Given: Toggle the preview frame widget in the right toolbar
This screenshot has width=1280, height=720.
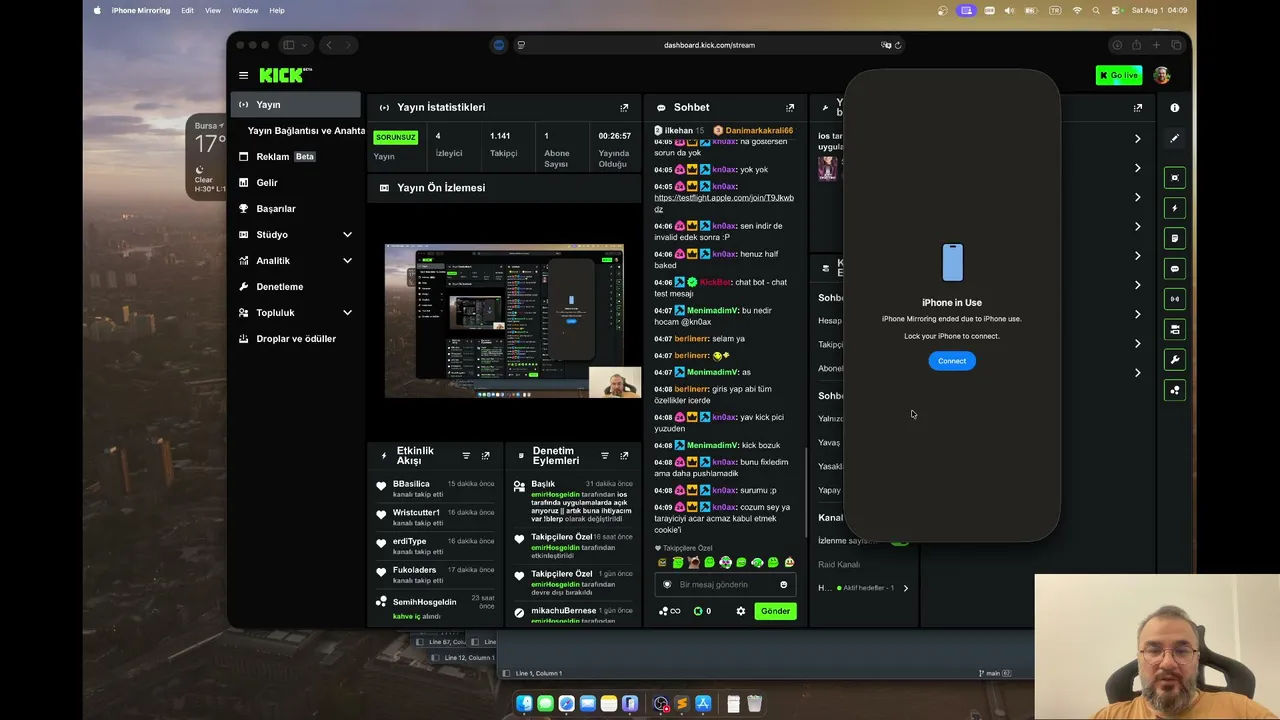Looking at the screenshot, I should coord(1175,178).
